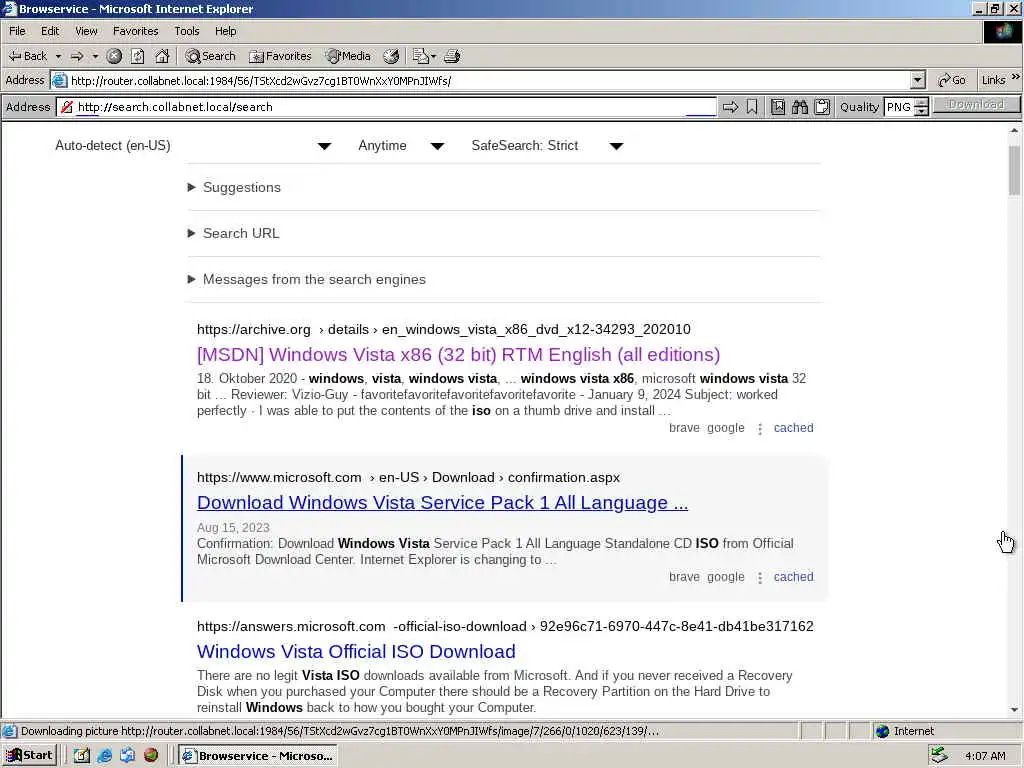Screen dimensions: 1024x768
Task: Open the View menu
Action: 86,31
